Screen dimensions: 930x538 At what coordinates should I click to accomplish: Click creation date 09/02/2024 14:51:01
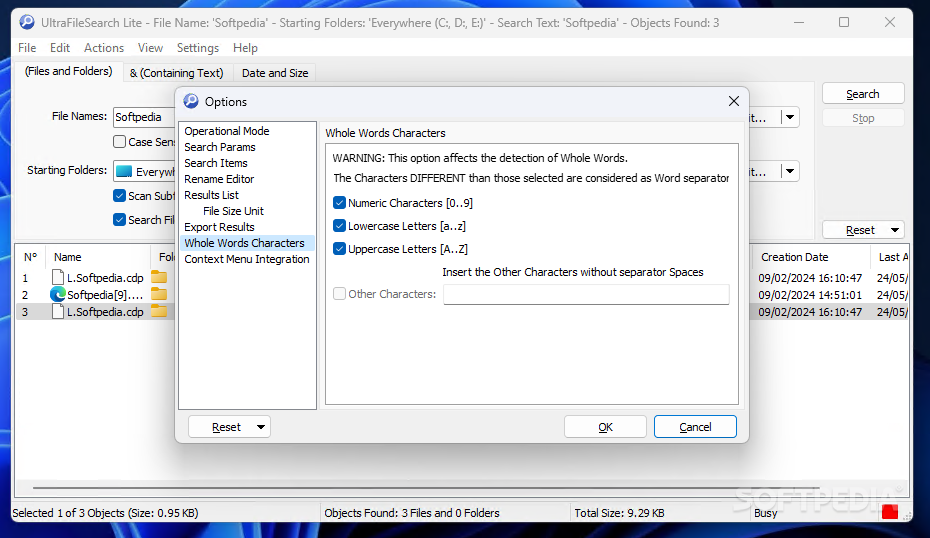810,295
